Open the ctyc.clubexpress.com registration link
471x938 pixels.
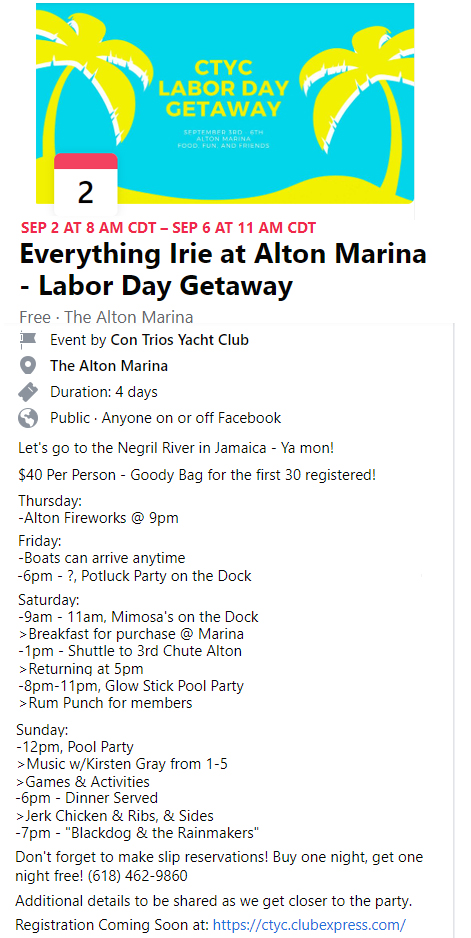309,924
